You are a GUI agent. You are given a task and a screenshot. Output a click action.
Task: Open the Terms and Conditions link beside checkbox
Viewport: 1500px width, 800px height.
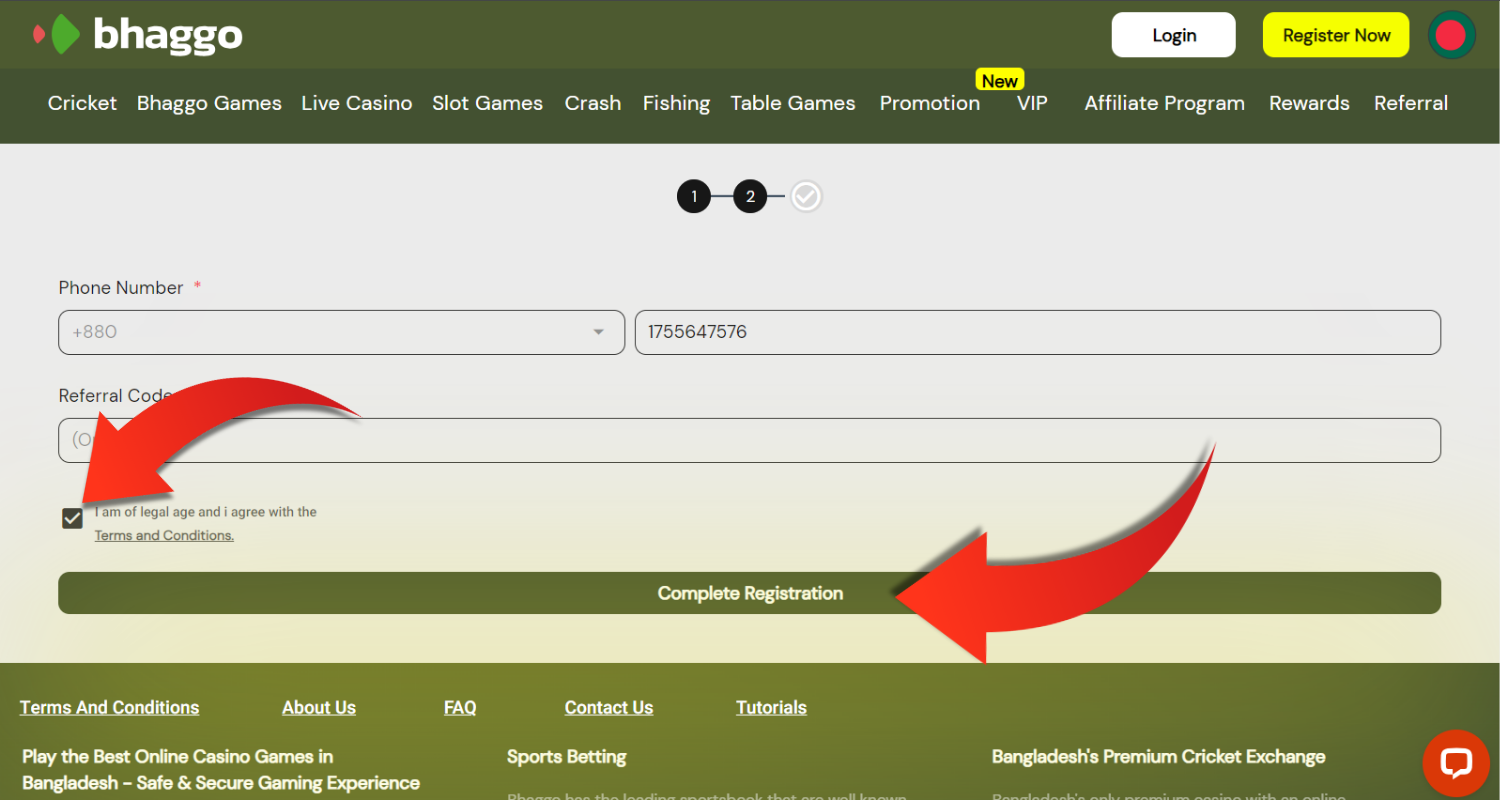coord(164,535)
